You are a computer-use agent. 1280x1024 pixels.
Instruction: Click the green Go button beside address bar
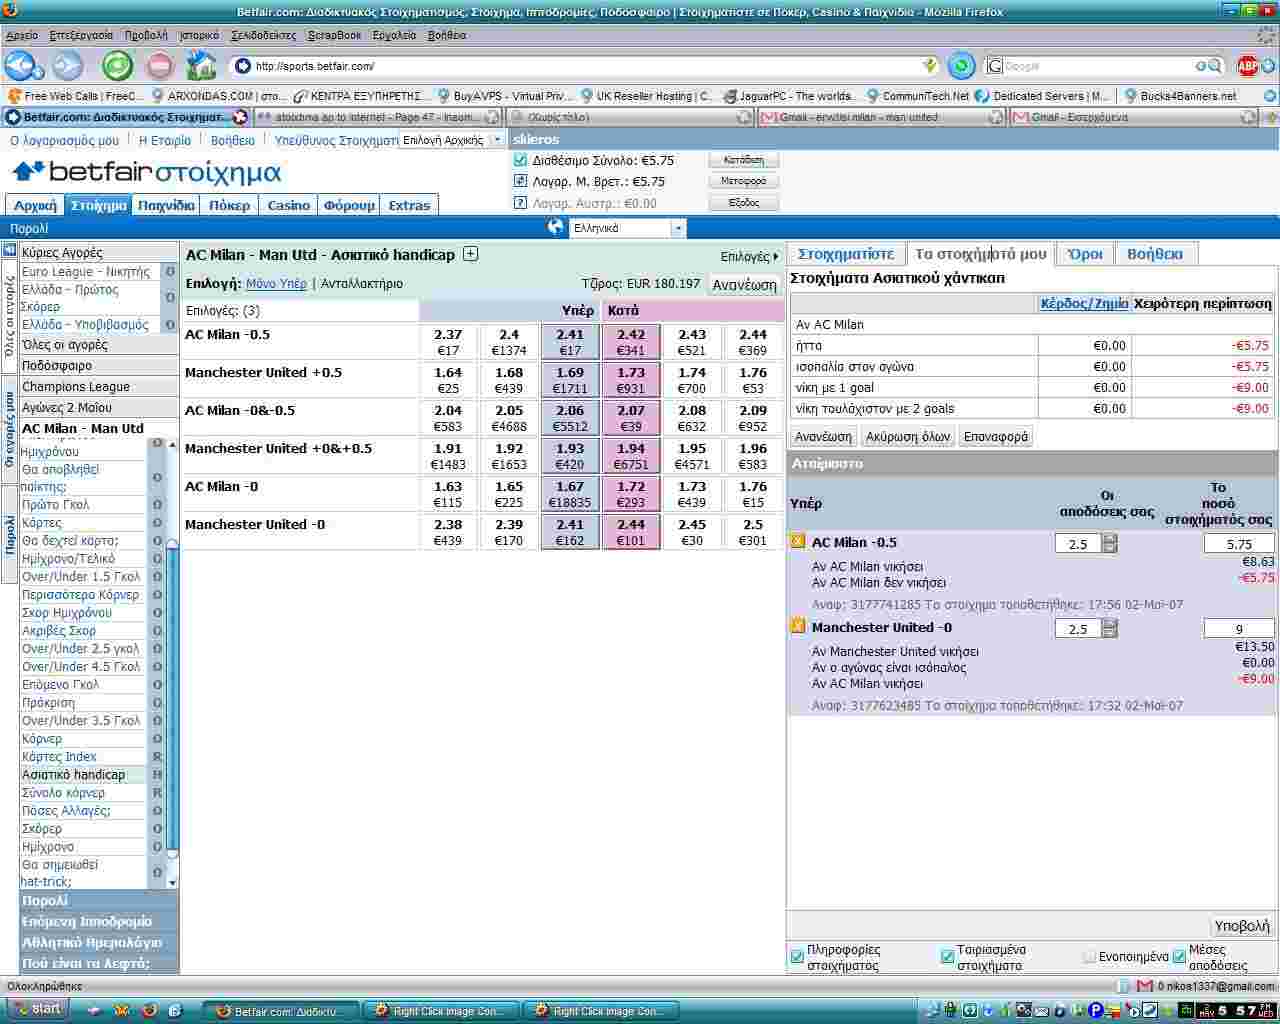(961, 66)
